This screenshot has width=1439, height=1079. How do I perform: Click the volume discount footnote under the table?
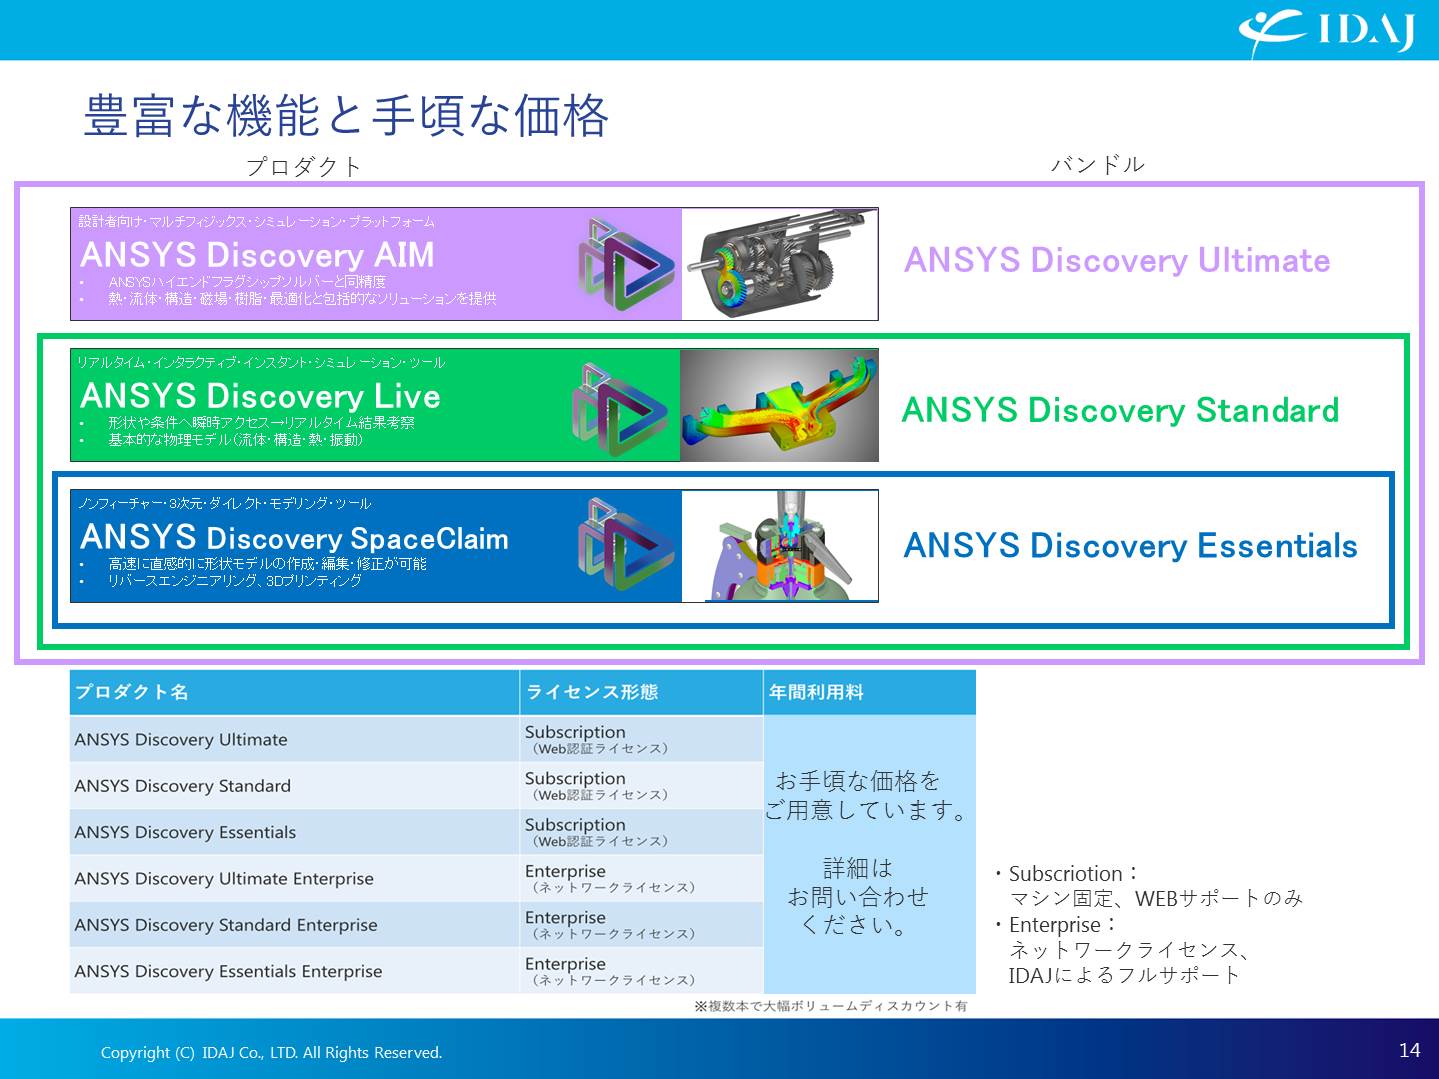tap(830, 1006)
